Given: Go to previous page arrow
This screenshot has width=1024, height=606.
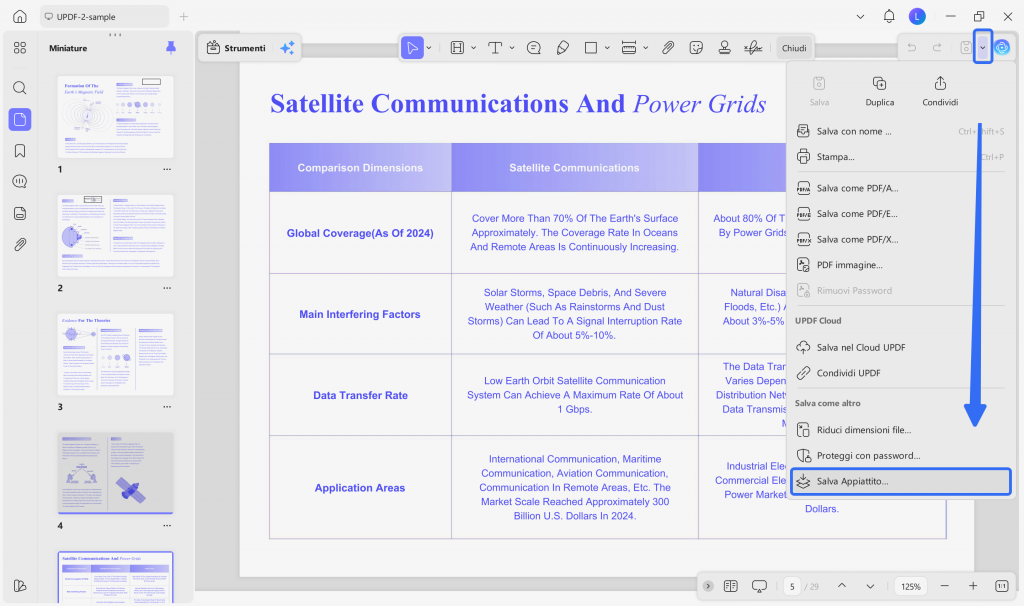Looking at the screenshot, I should (842, 586).
